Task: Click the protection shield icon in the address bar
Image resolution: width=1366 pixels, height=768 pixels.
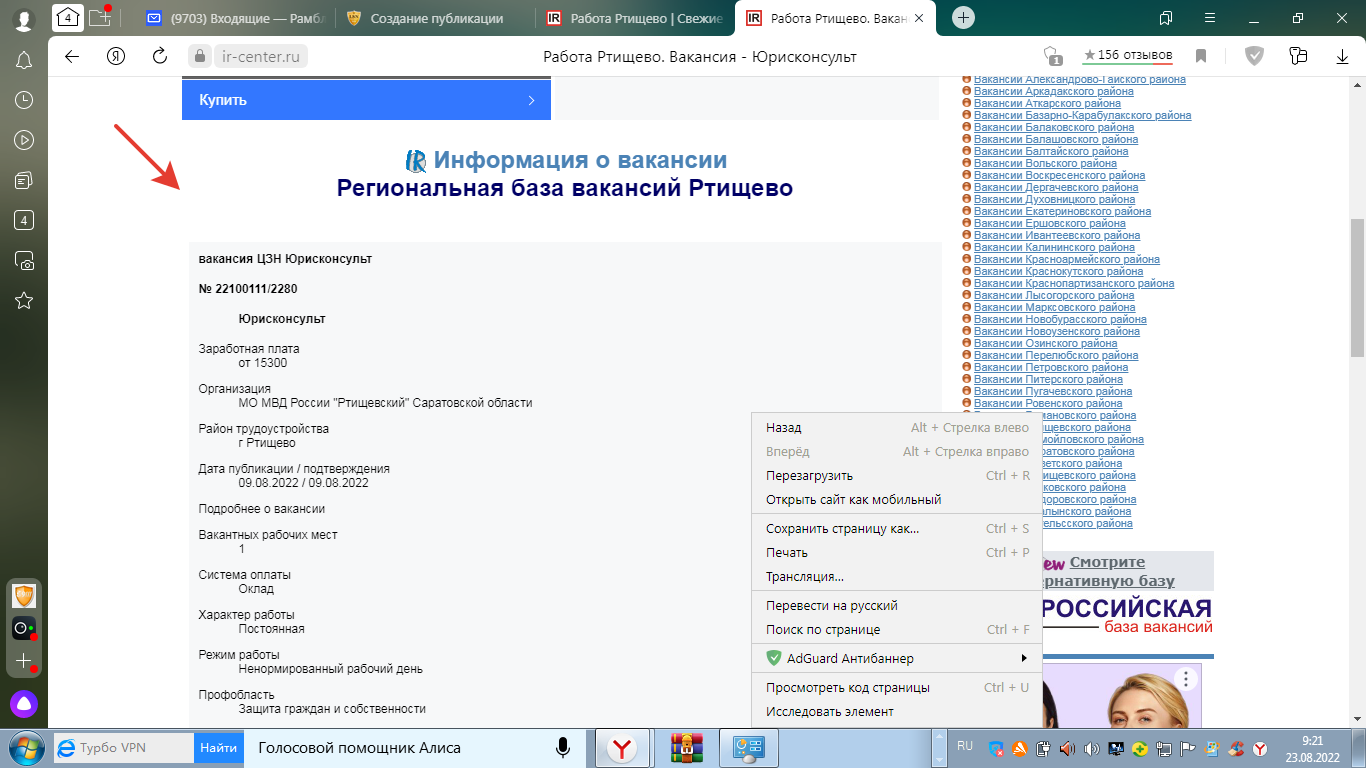Action: (x=1254, y=56)
